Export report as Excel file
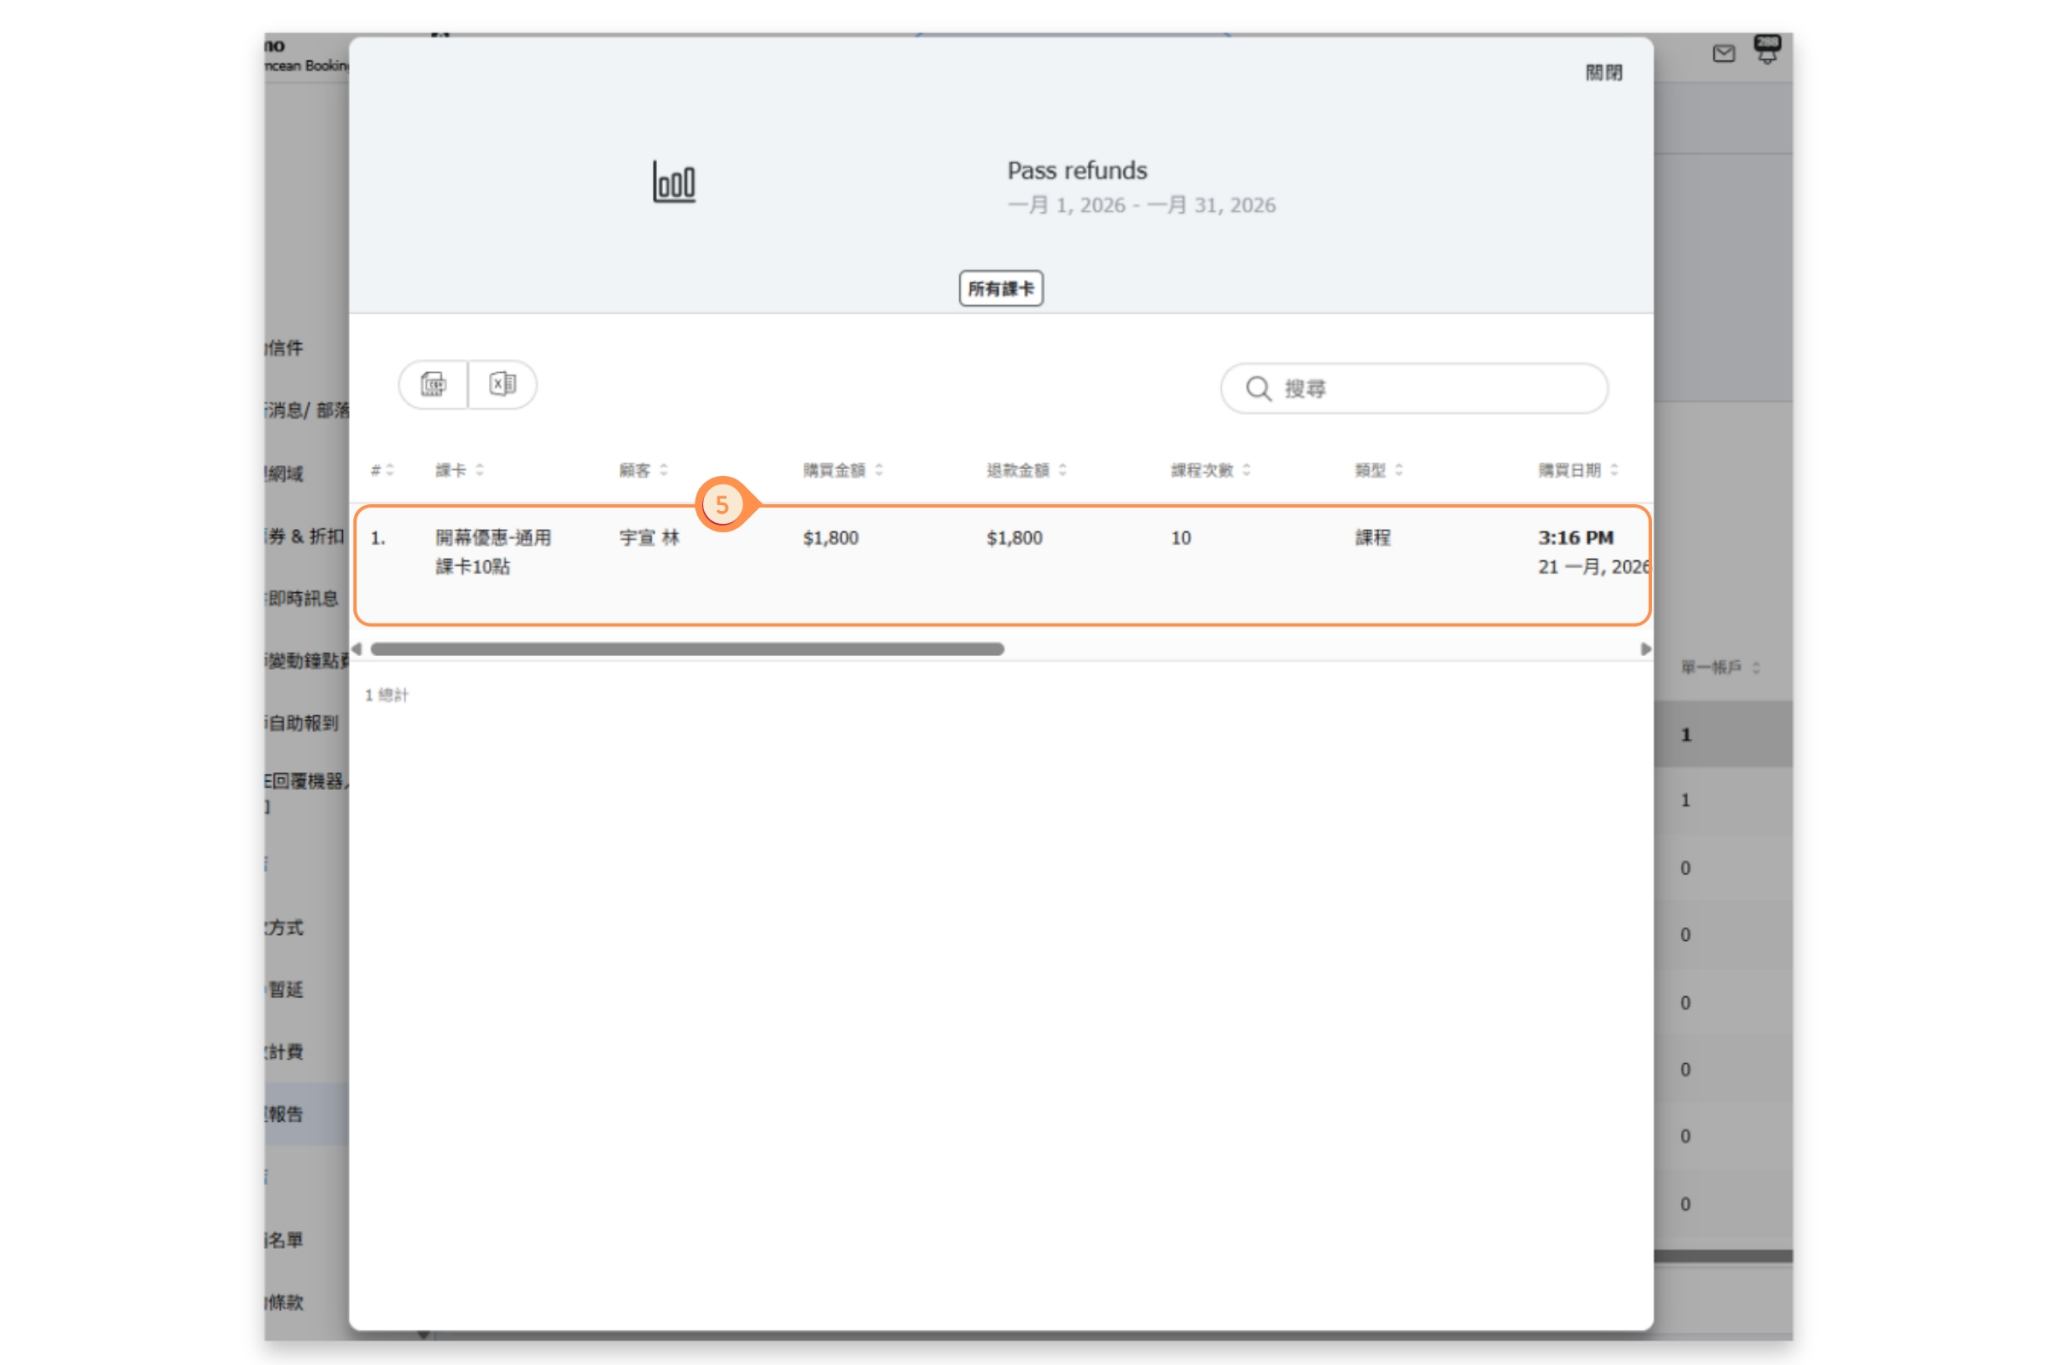This screenshot has width=2048, height=1365. (x=502, y=385)
